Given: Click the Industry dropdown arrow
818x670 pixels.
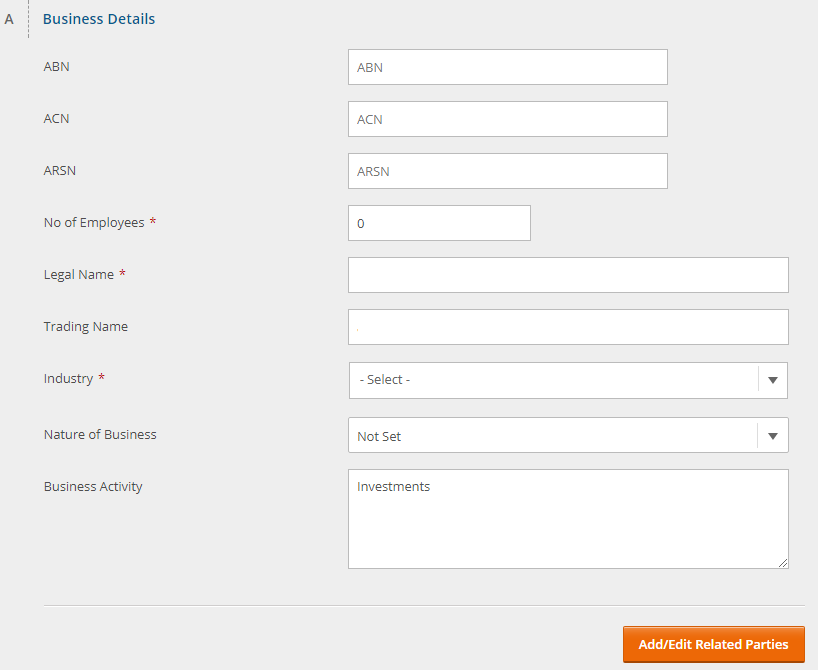Looking at the screenshot, I should (773, 380).
